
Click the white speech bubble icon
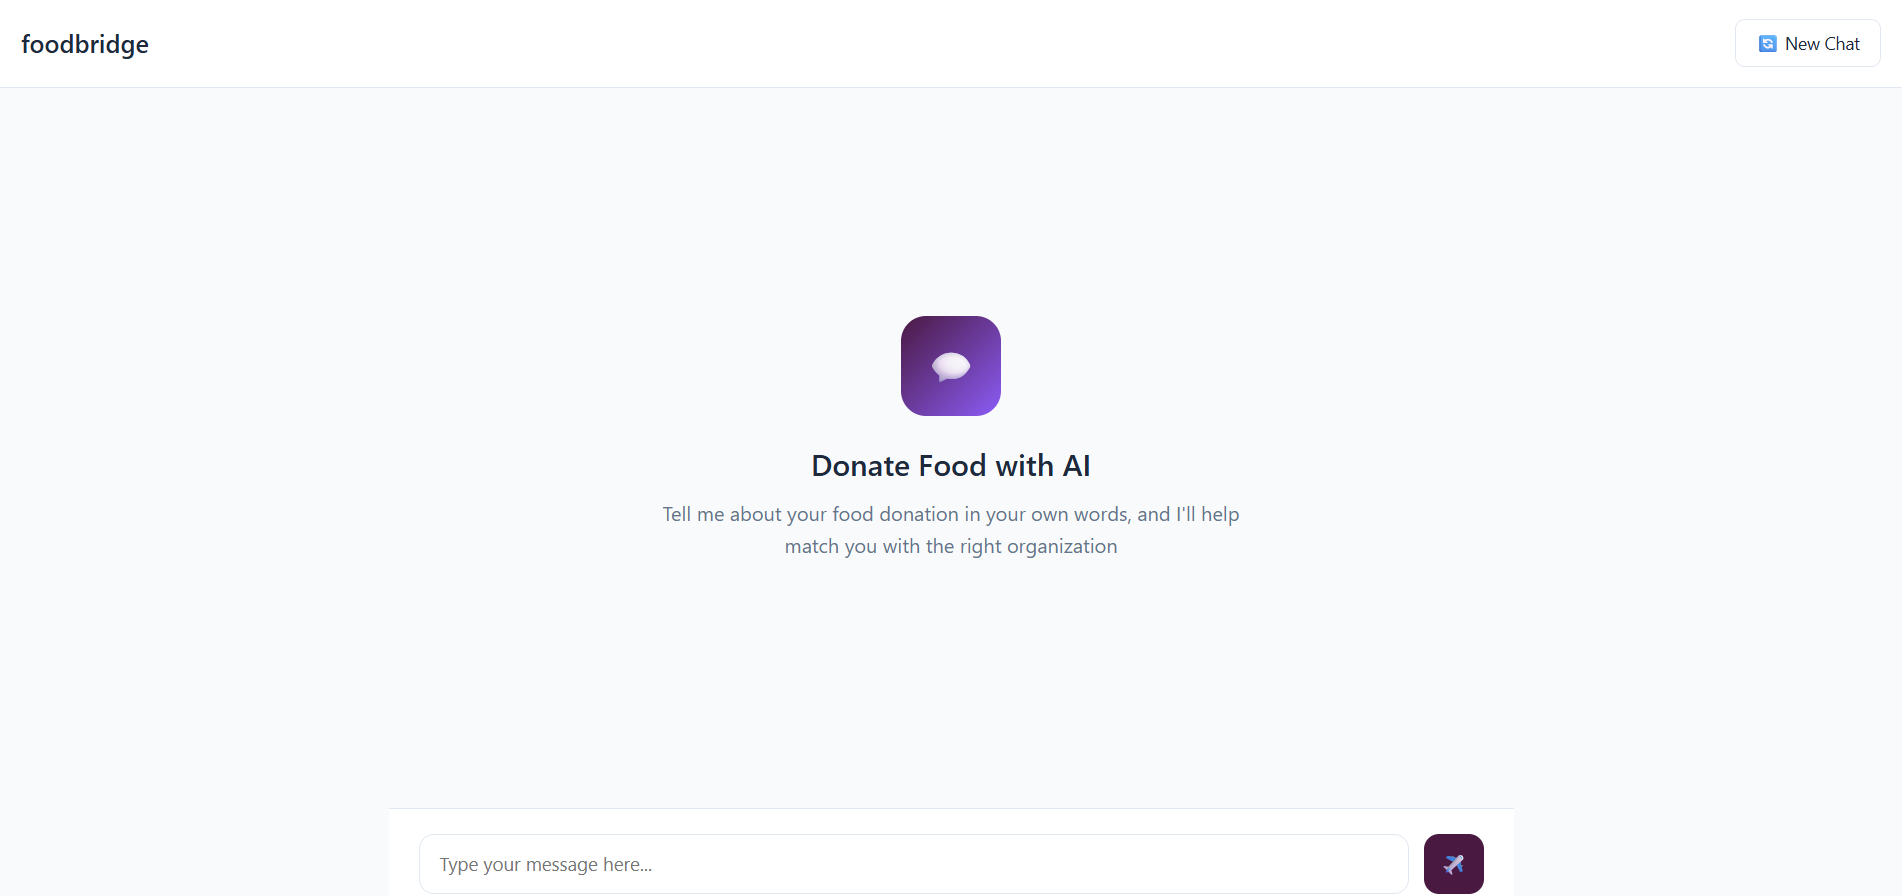[x=951, y=367]
